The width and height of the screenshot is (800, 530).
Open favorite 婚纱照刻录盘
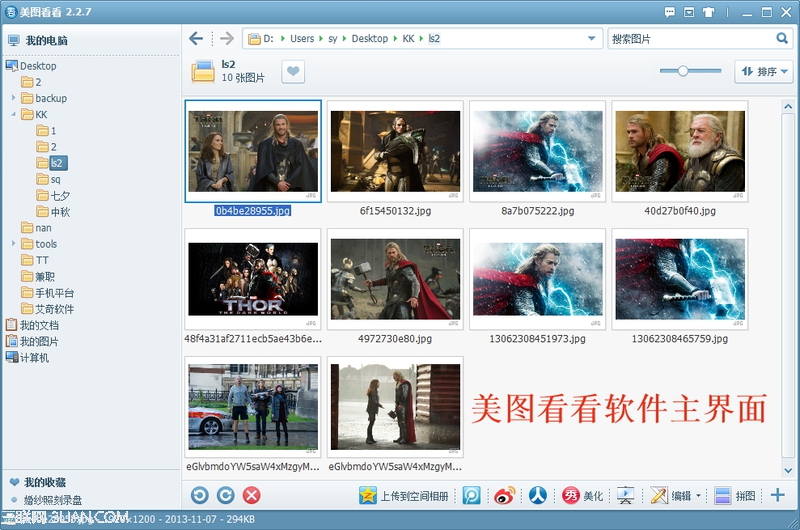coord(53,500)
